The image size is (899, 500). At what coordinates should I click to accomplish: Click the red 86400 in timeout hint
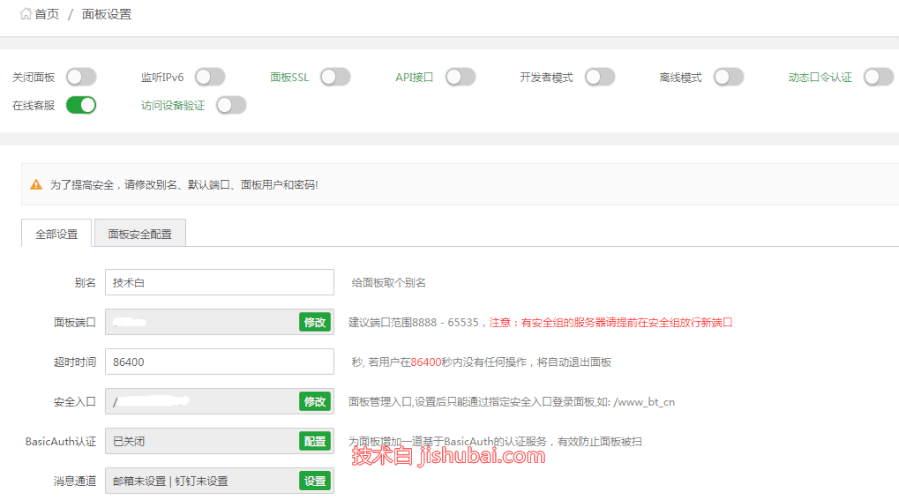point(426,362)
